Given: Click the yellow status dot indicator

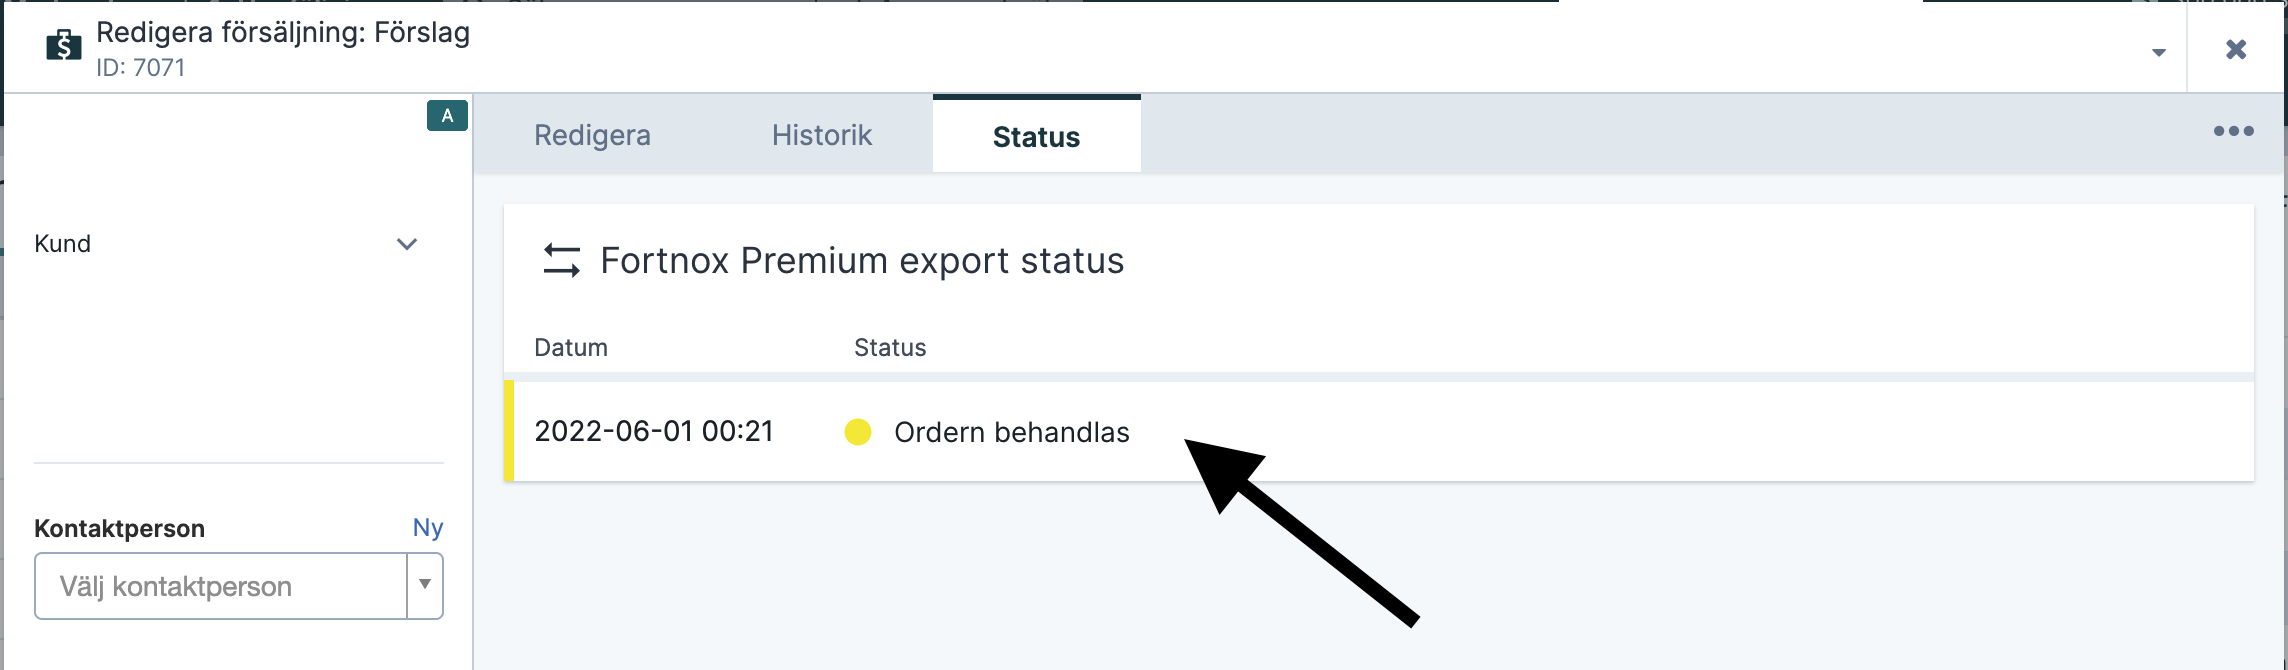Looking at the screenshot, I should [x=858, y=432].
